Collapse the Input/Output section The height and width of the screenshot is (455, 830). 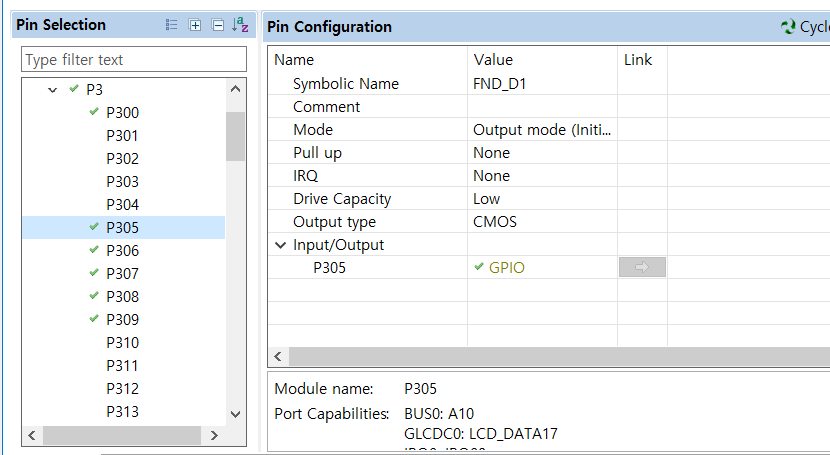[281, 245]
